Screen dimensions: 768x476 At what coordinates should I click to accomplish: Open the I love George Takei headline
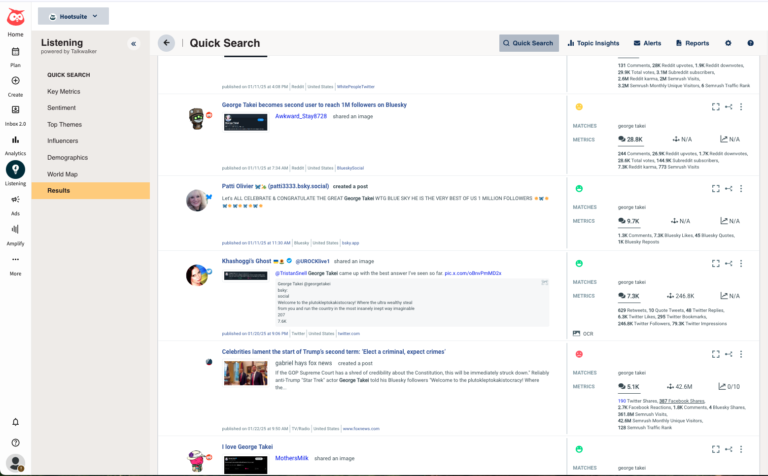(x=247, y=447)
